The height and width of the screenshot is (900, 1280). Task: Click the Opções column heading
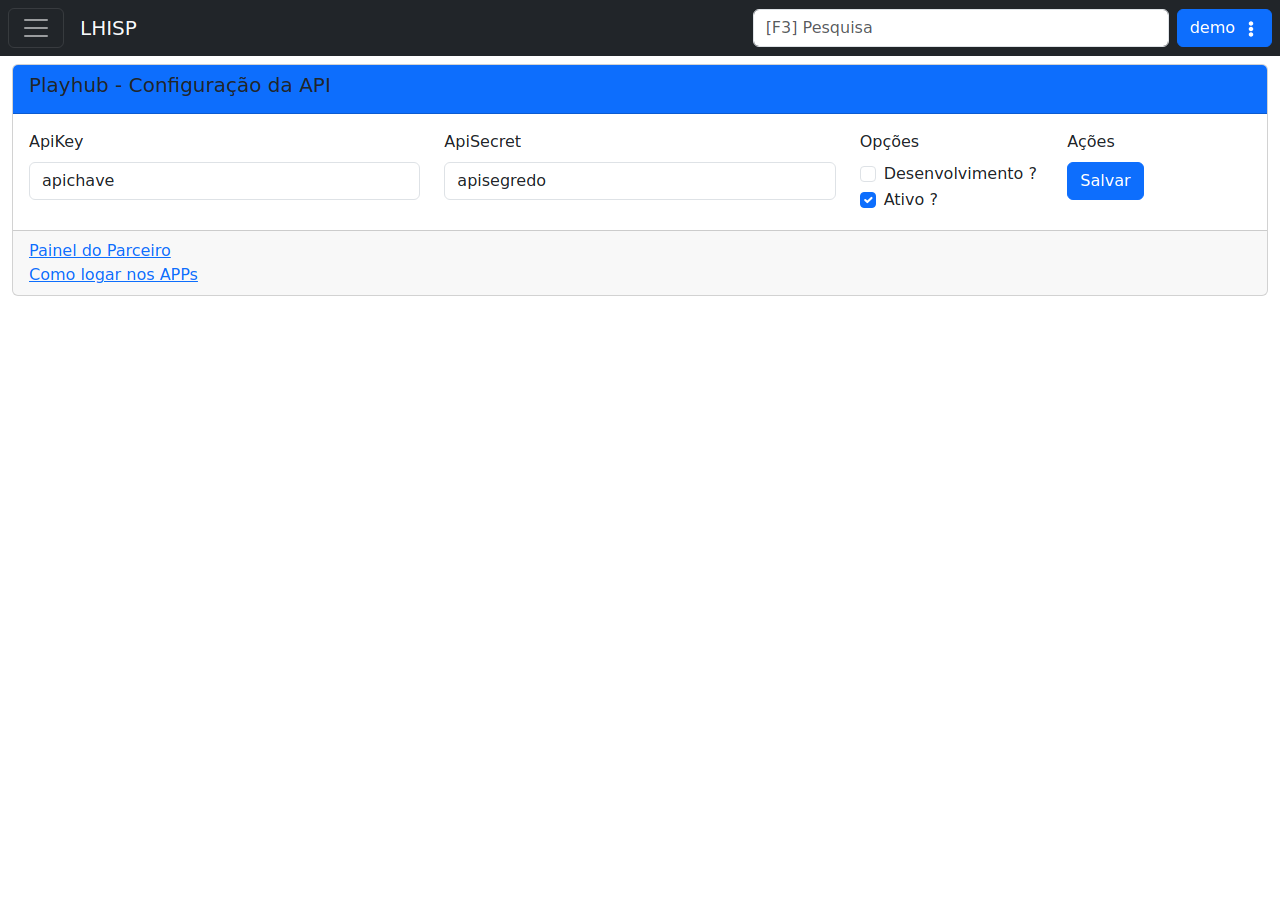tap(889, 142)
